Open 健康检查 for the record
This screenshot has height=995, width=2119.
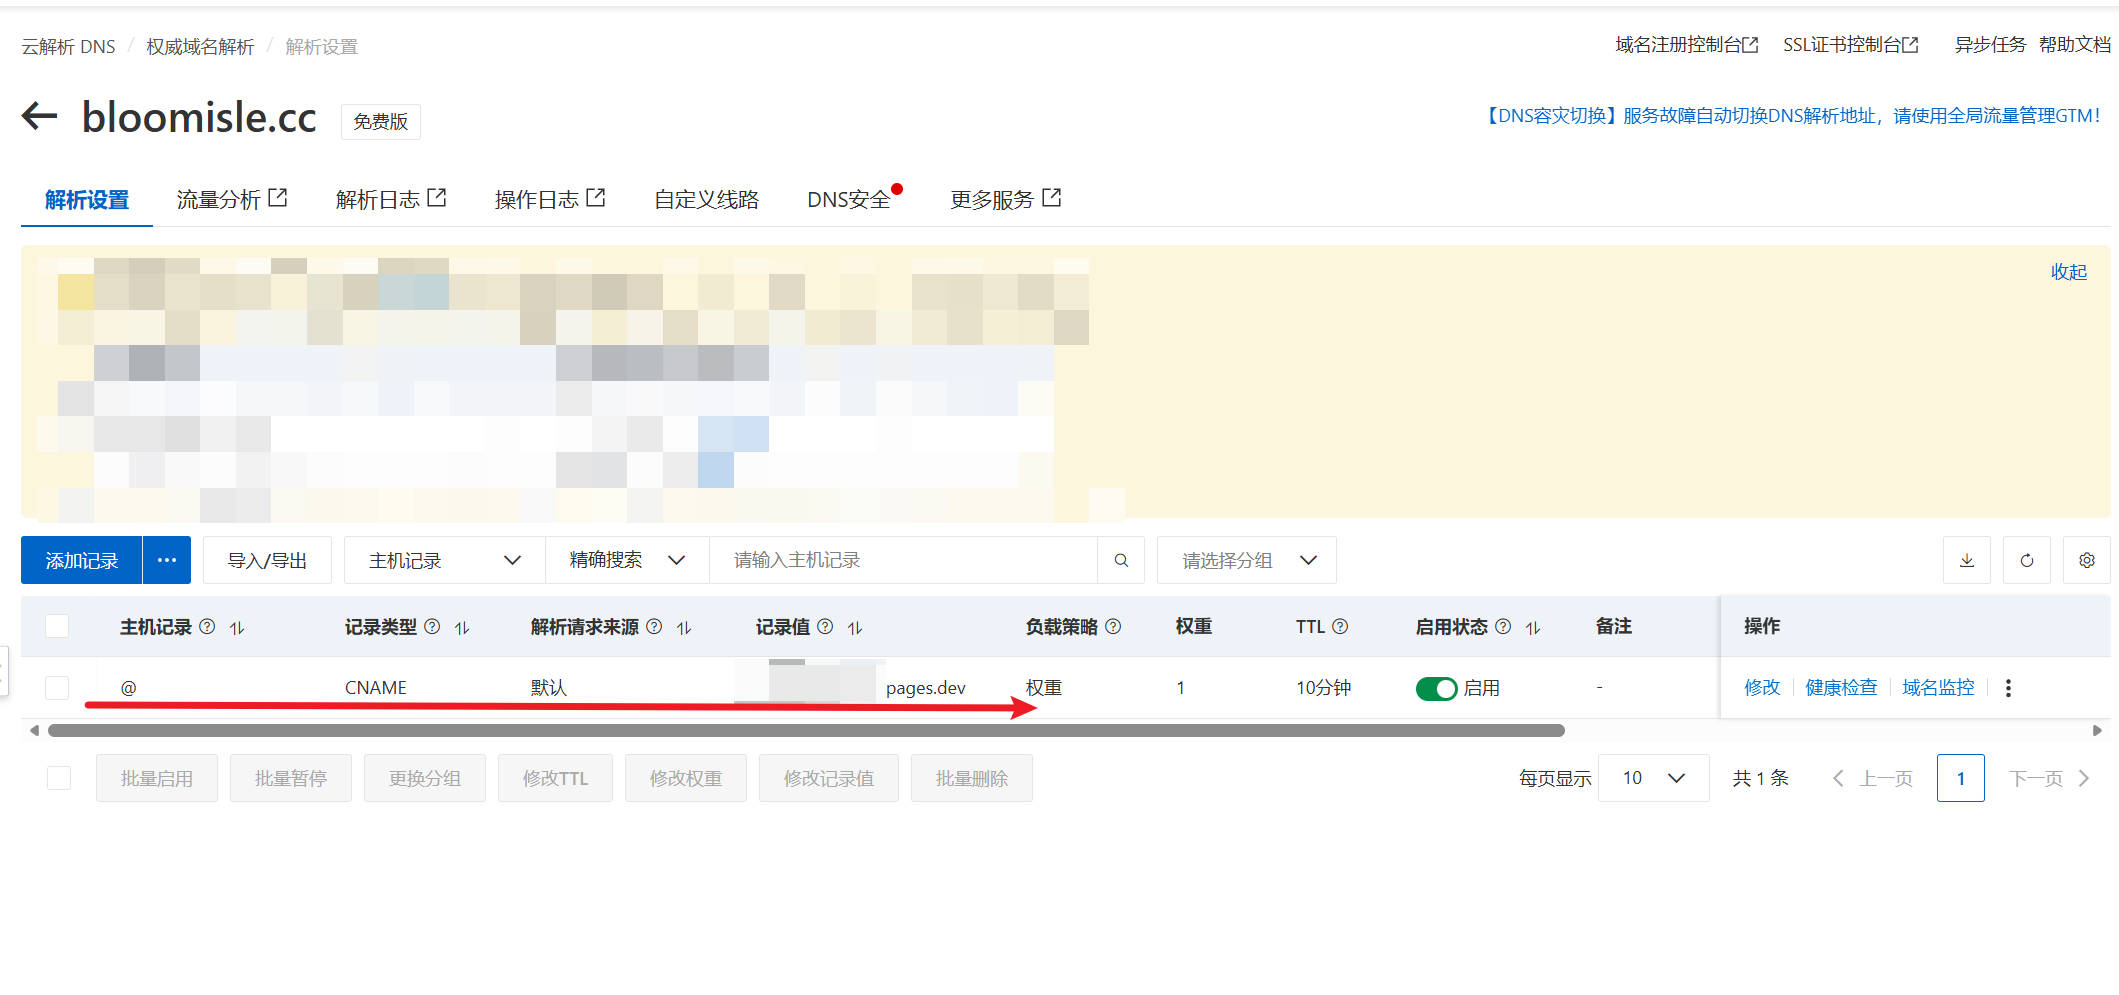point(1841,688)
